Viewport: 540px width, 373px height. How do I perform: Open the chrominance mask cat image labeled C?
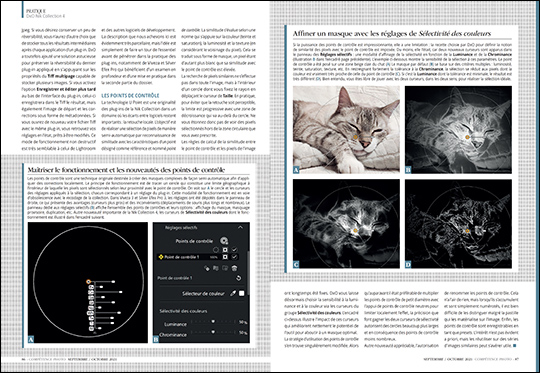[346, 224]
